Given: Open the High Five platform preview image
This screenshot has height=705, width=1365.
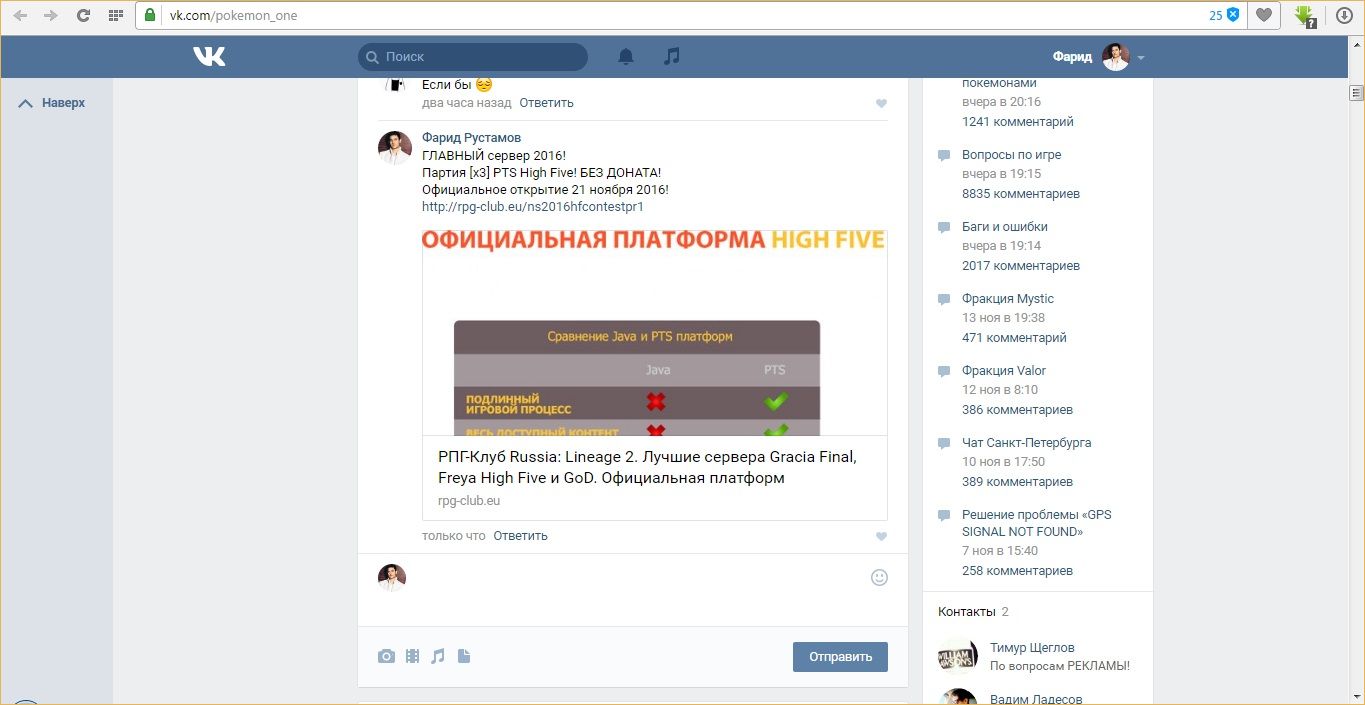Looking at the screenshot, I should pos(655,333).
